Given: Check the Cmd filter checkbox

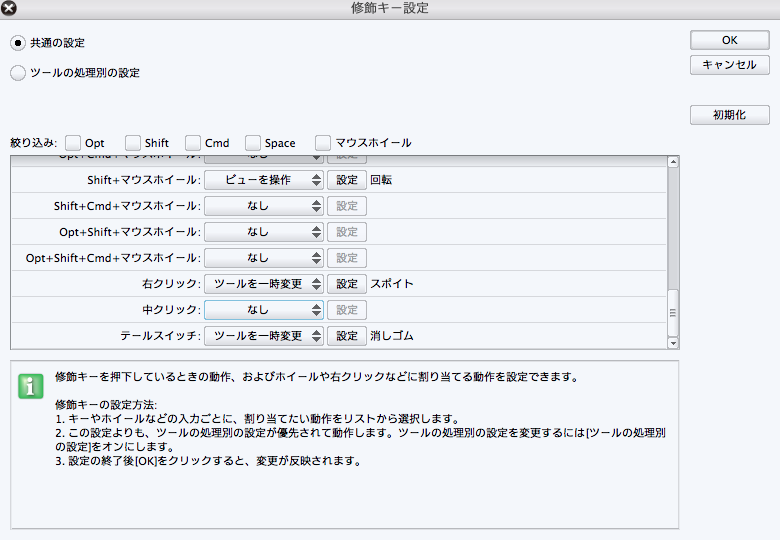Looking at the screenshot, I should coord(193,143).
